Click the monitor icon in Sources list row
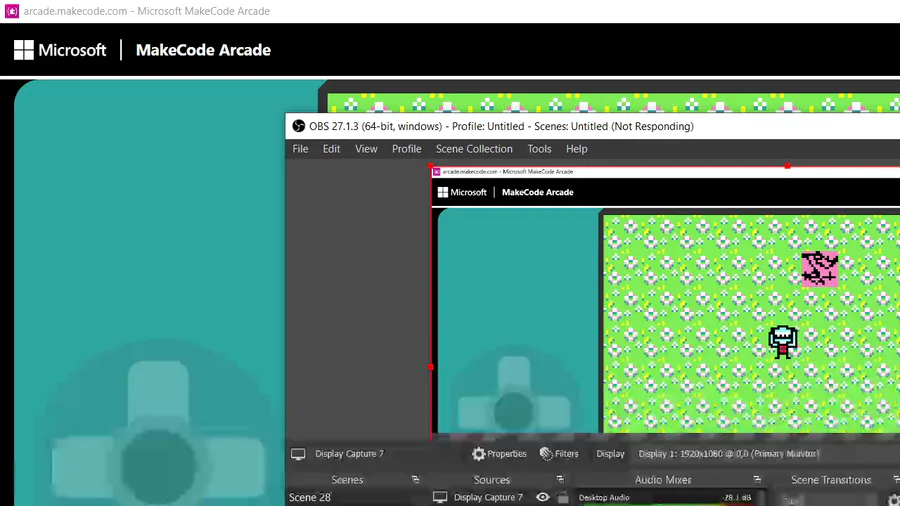Viewport: 900px width, 506px height. [x=440, y=497]
